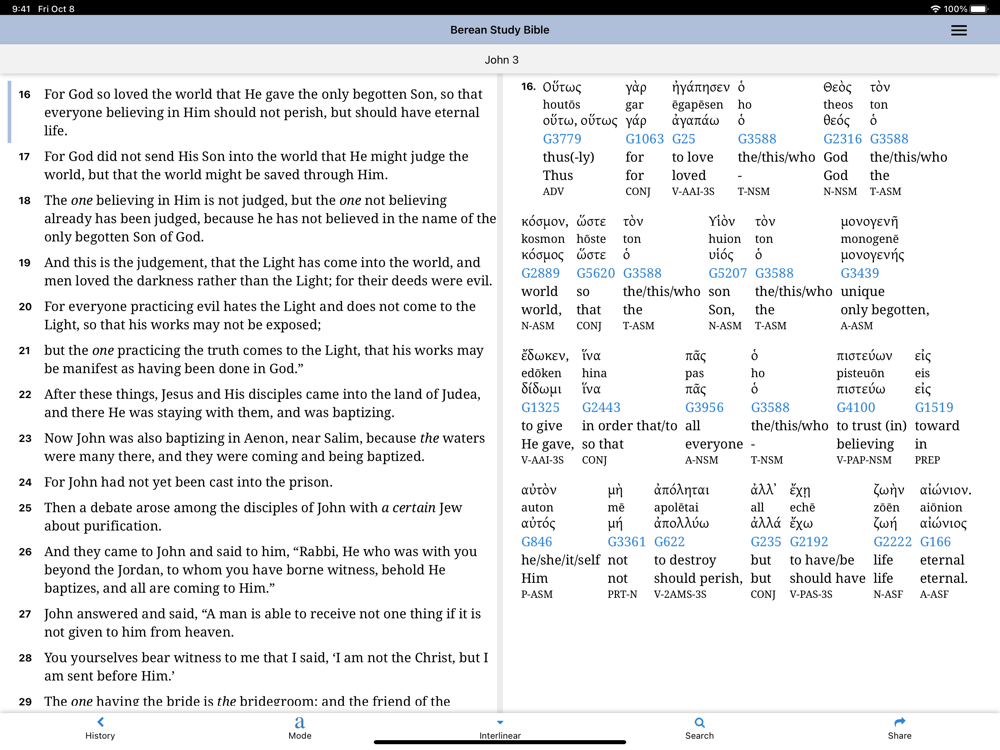Tap the Greek word κόσμον
The width and height of the screenshot is (1000, 750).
pos(545,221)
